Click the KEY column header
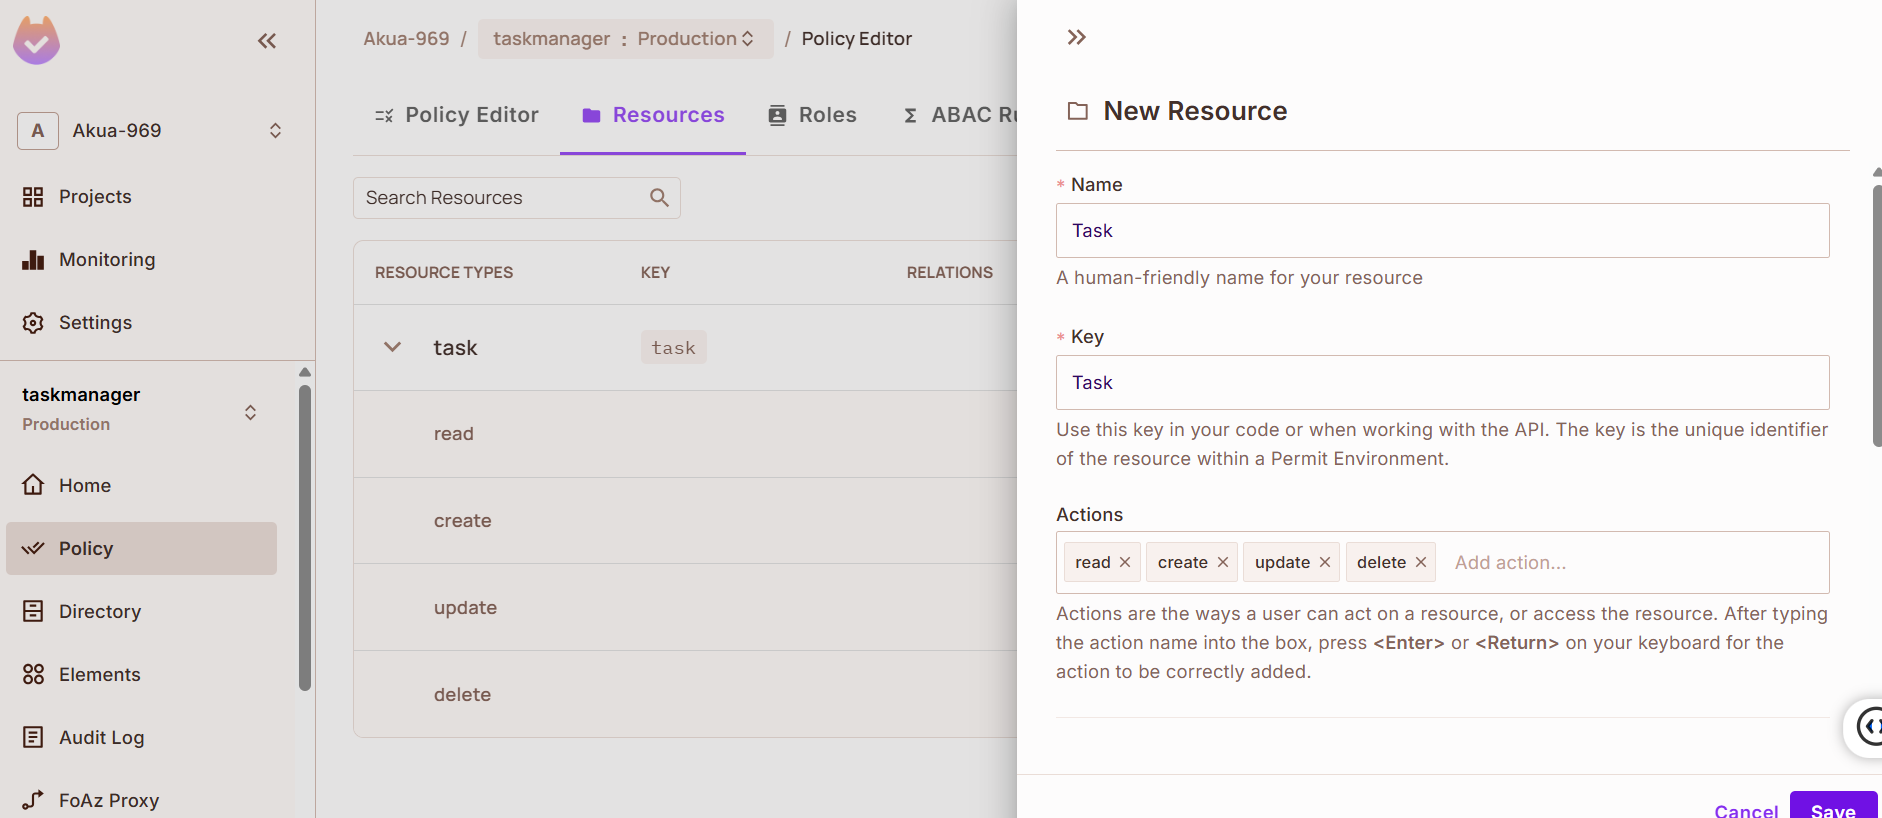The width and height of the screenshot is (1882, 818). coord(655,272)
